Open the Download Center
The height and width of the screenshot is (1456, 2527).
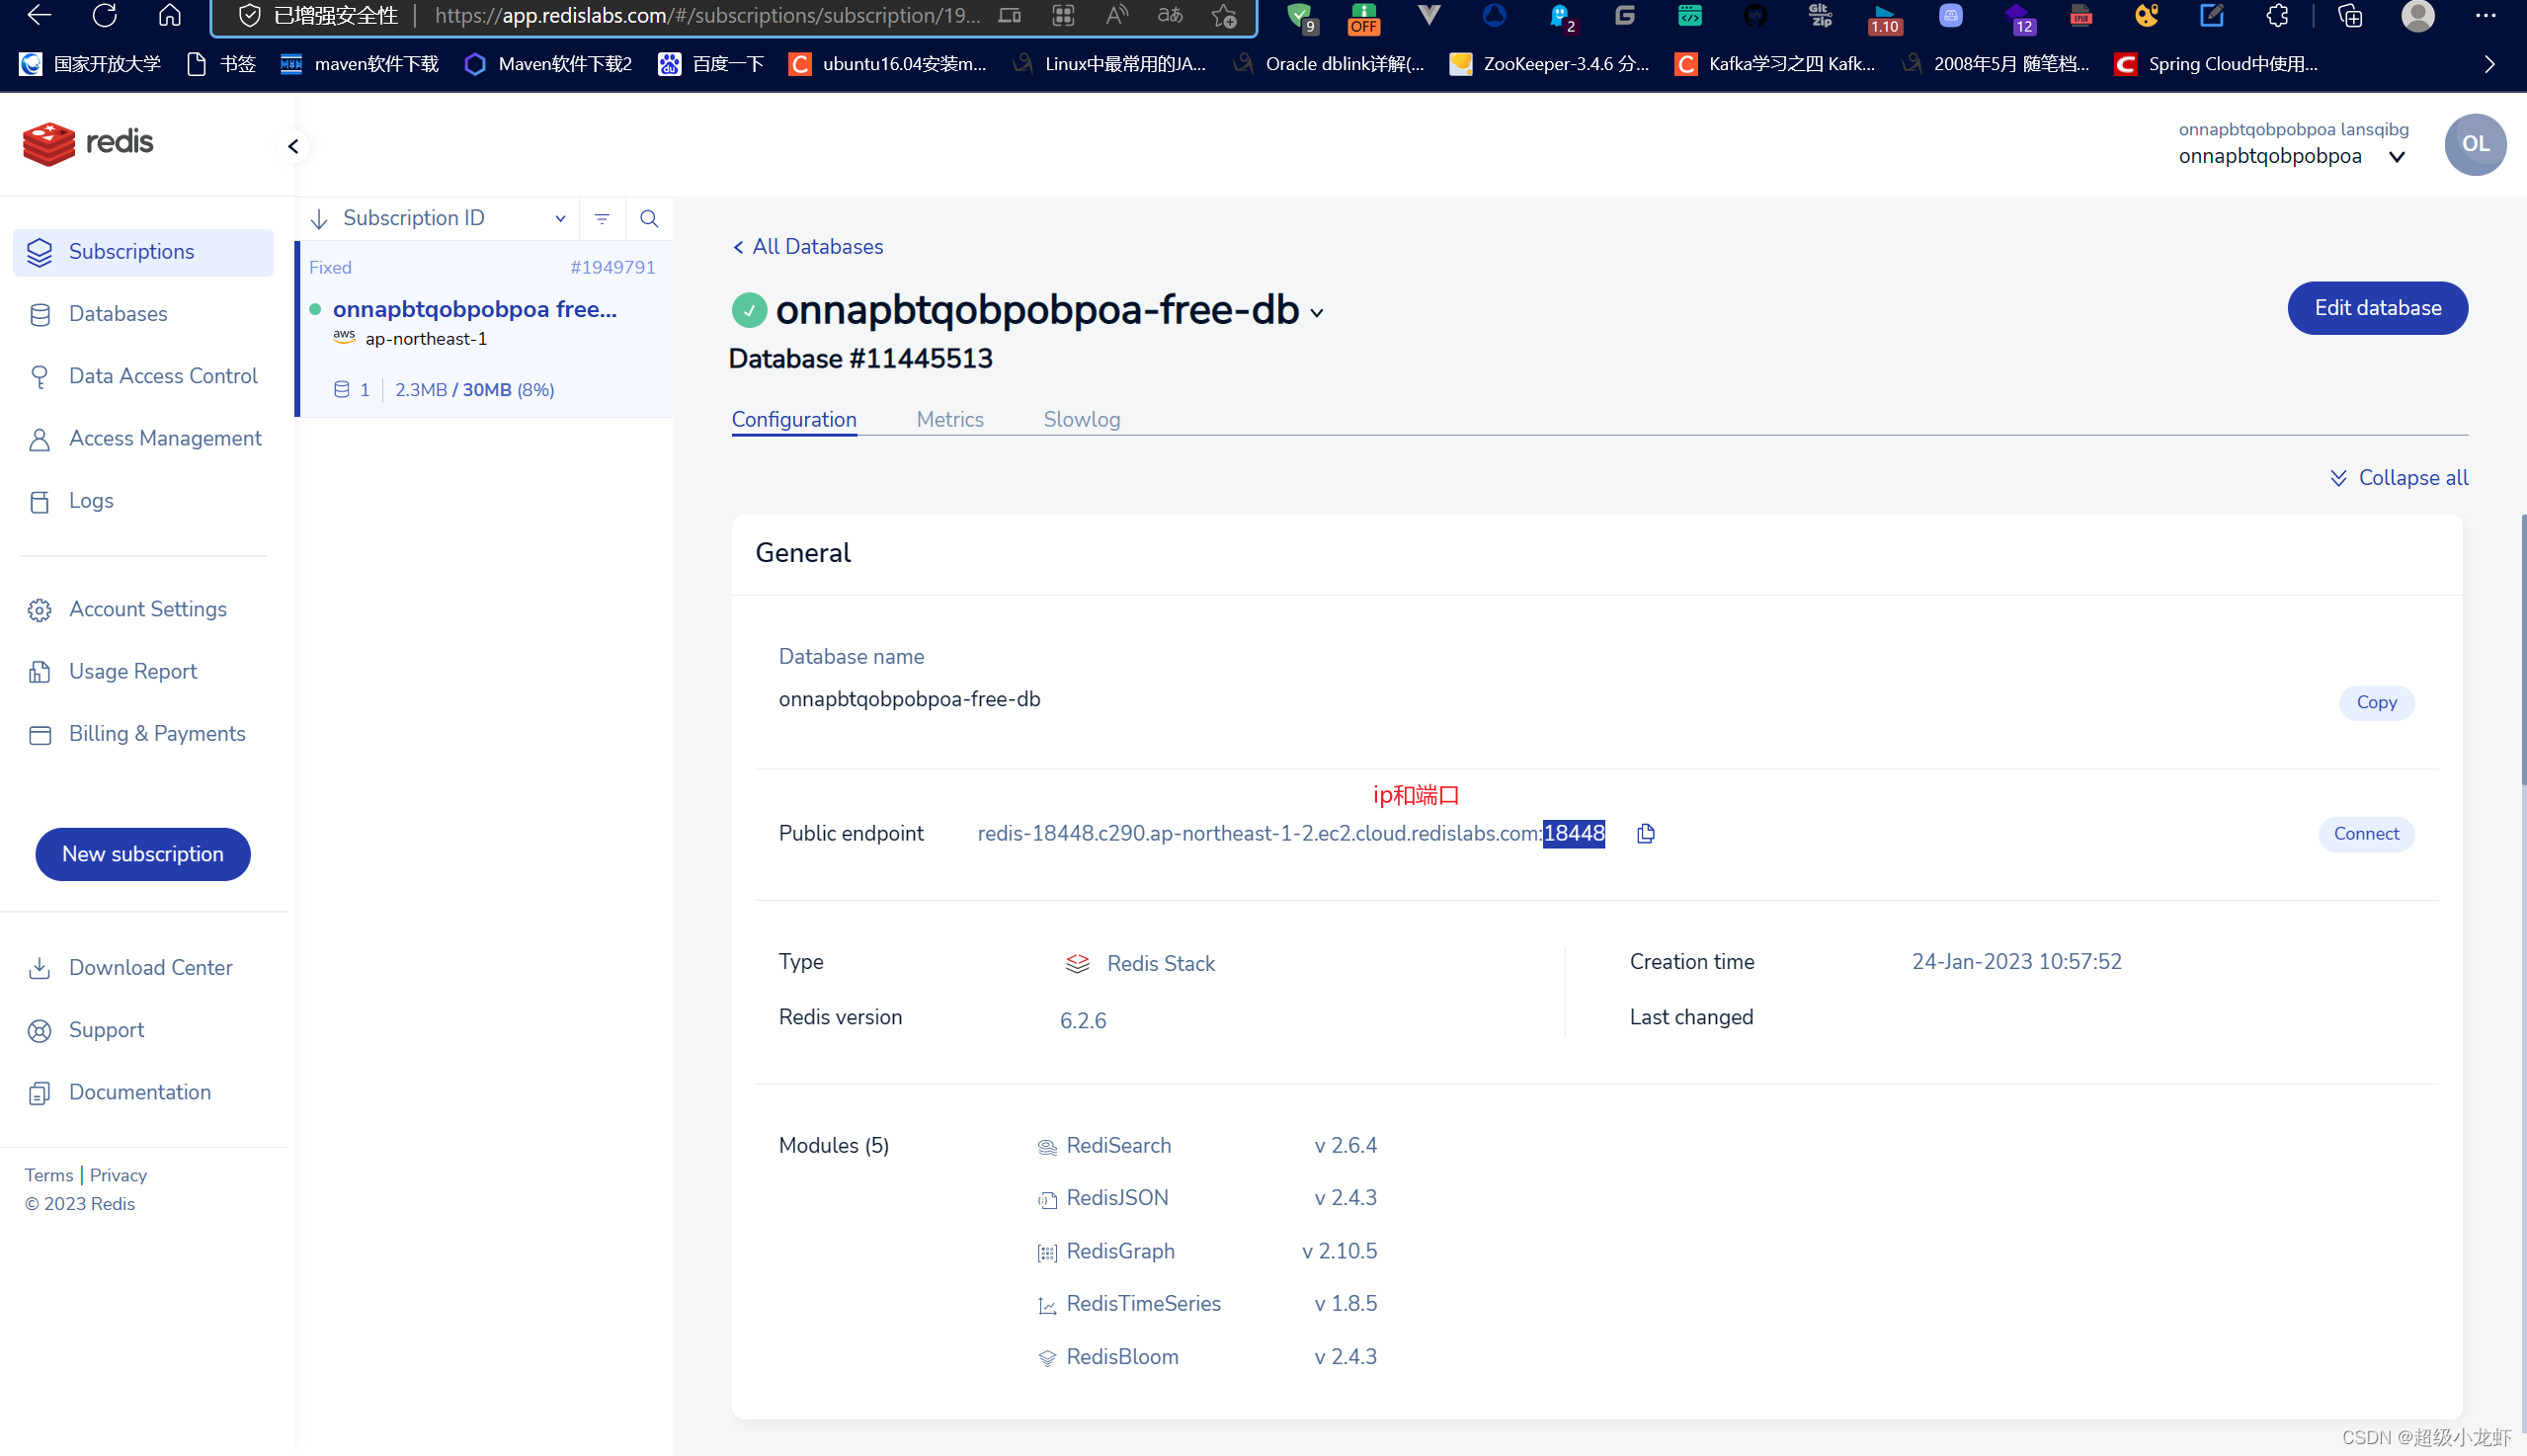tap(150, 967)
